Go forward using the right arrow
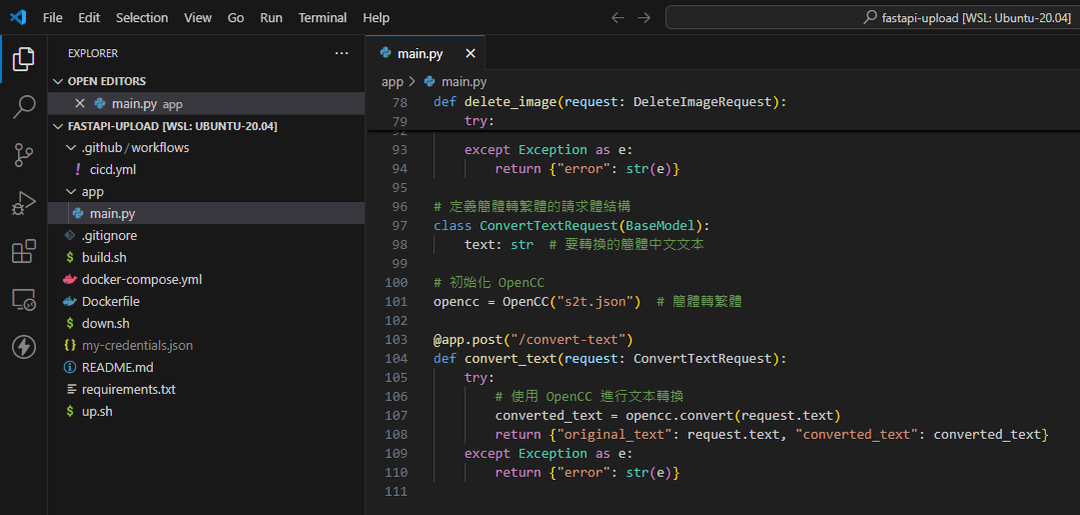Viewport: 1080px width, 515px height. [644, 18]
